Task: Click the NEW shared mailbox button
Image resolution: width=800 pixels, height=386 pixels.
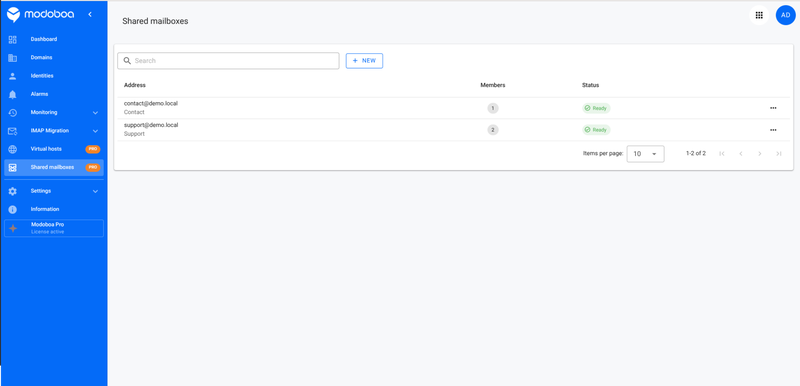Action: pos(364,61)
